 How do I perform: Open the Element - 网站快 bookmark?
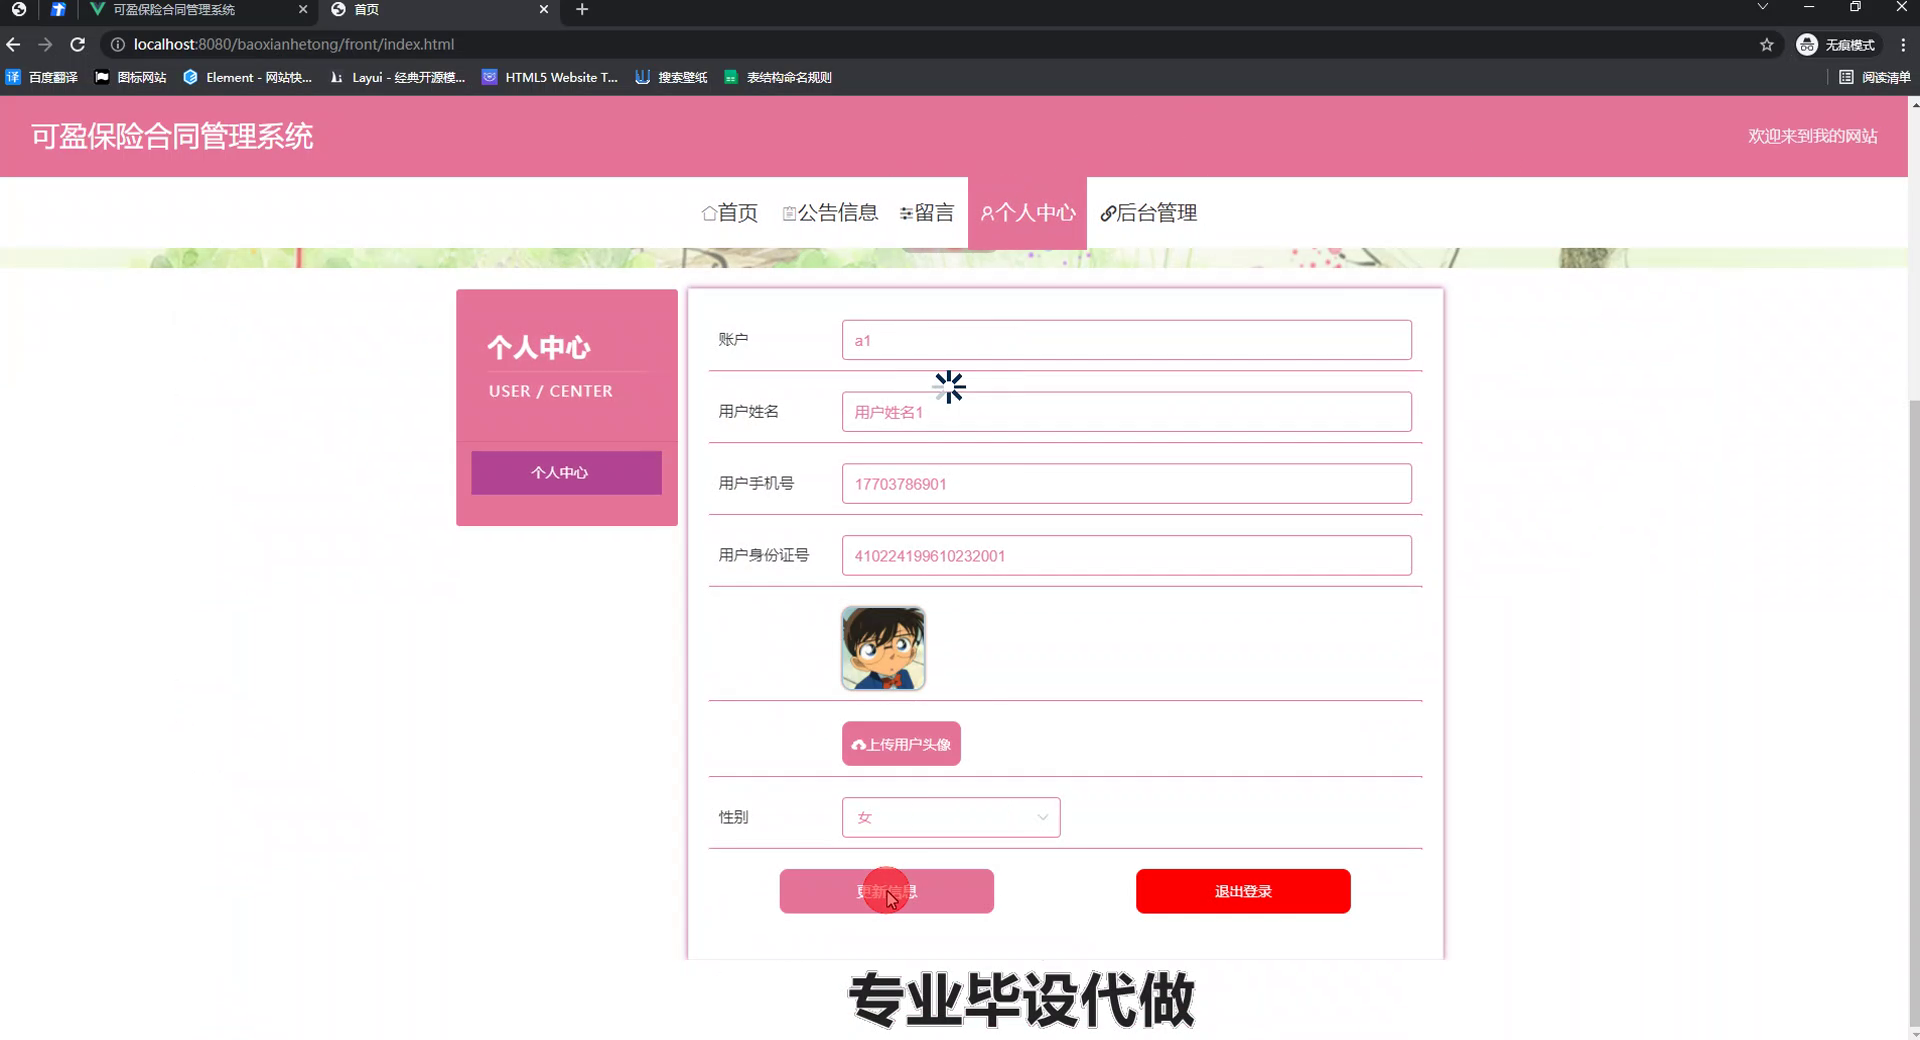pos(248,77)
